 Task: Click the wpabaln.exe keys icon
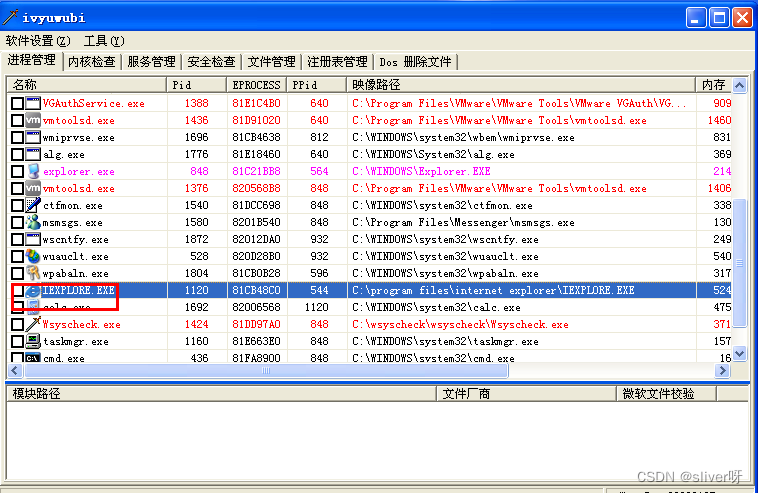point(33,273)
